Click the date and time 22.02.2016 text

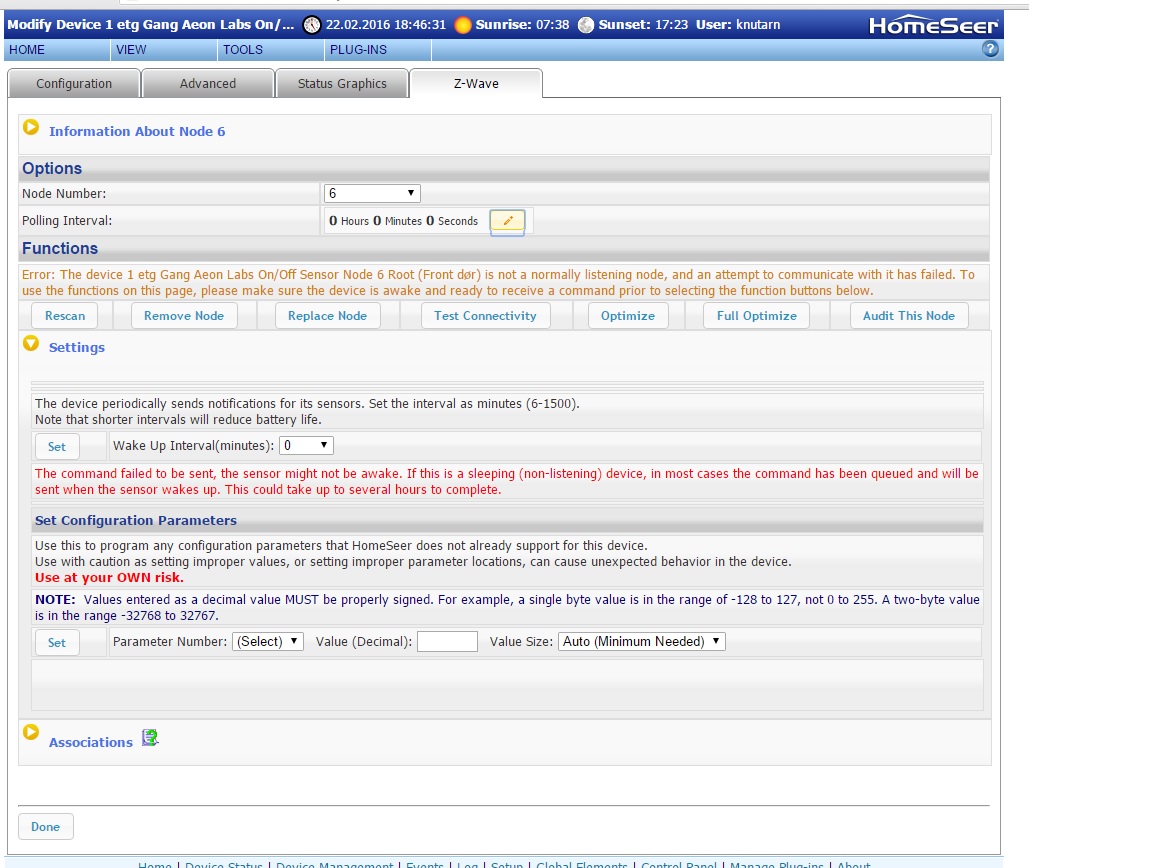click(x=386, y=24)
